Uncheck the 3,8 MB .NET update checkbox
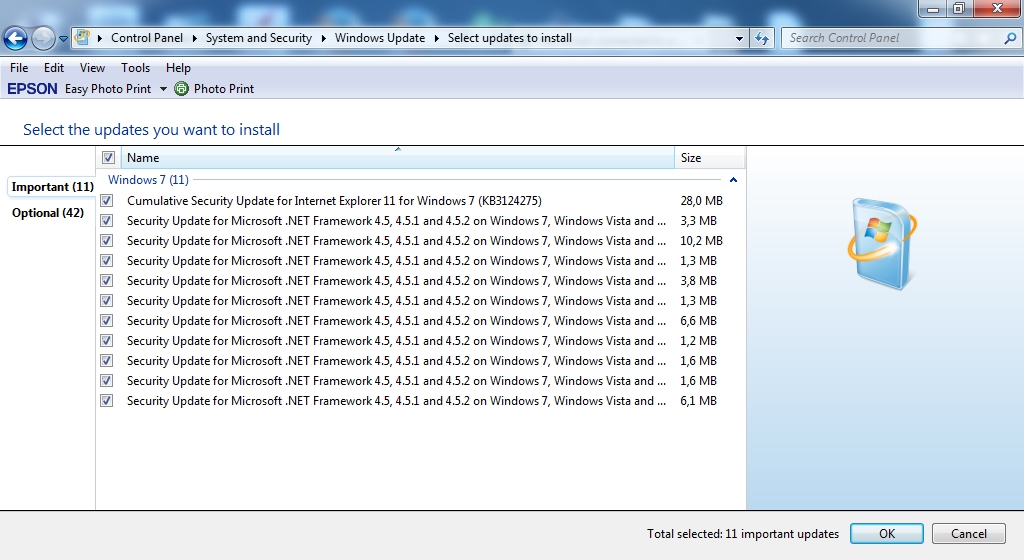 [106, 281]
